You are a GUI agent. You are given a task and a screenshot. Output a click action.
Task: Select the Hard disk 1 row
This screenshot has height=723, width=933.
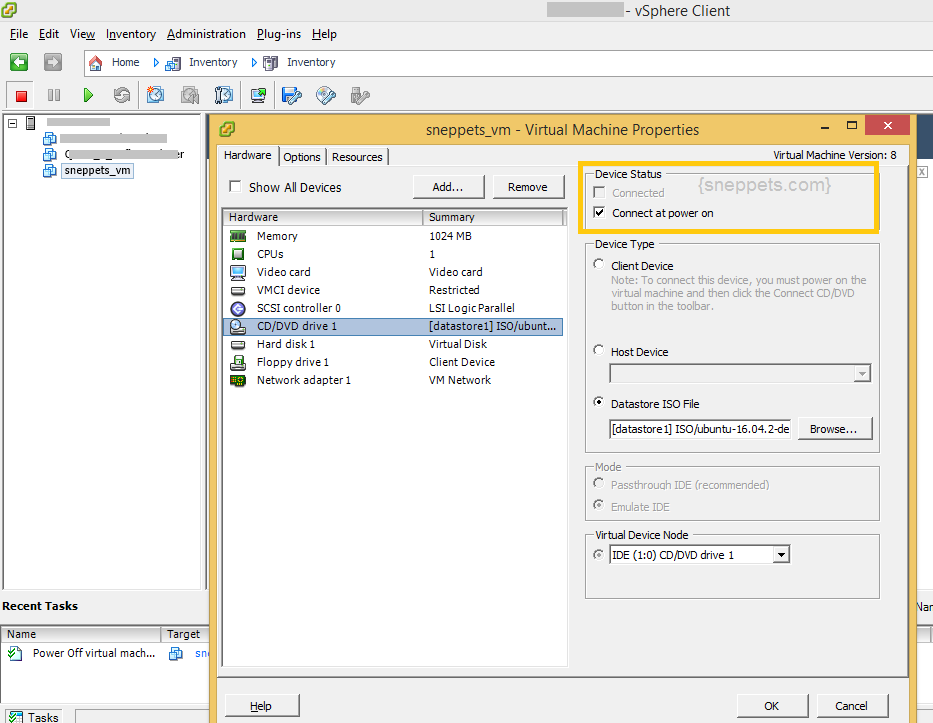(x=393, y=345)
